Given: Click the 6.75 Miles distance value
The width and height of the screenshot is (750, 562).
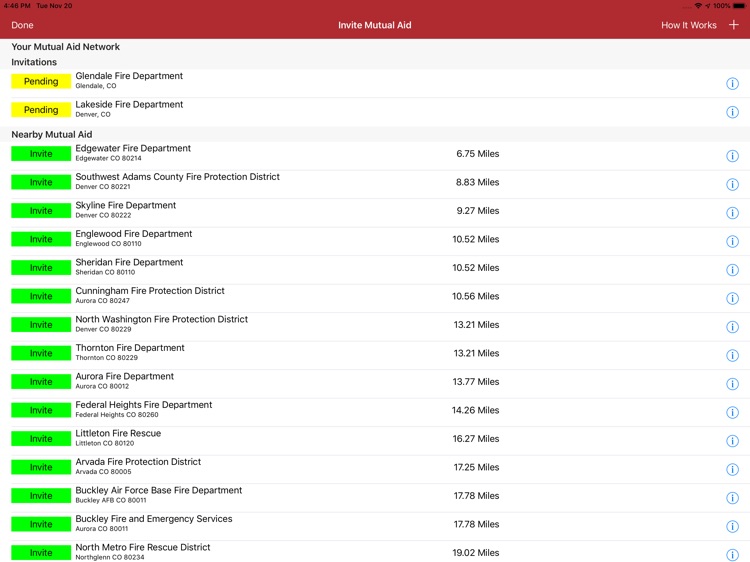Looking at the screenshot, I should (x=477, y=154).
